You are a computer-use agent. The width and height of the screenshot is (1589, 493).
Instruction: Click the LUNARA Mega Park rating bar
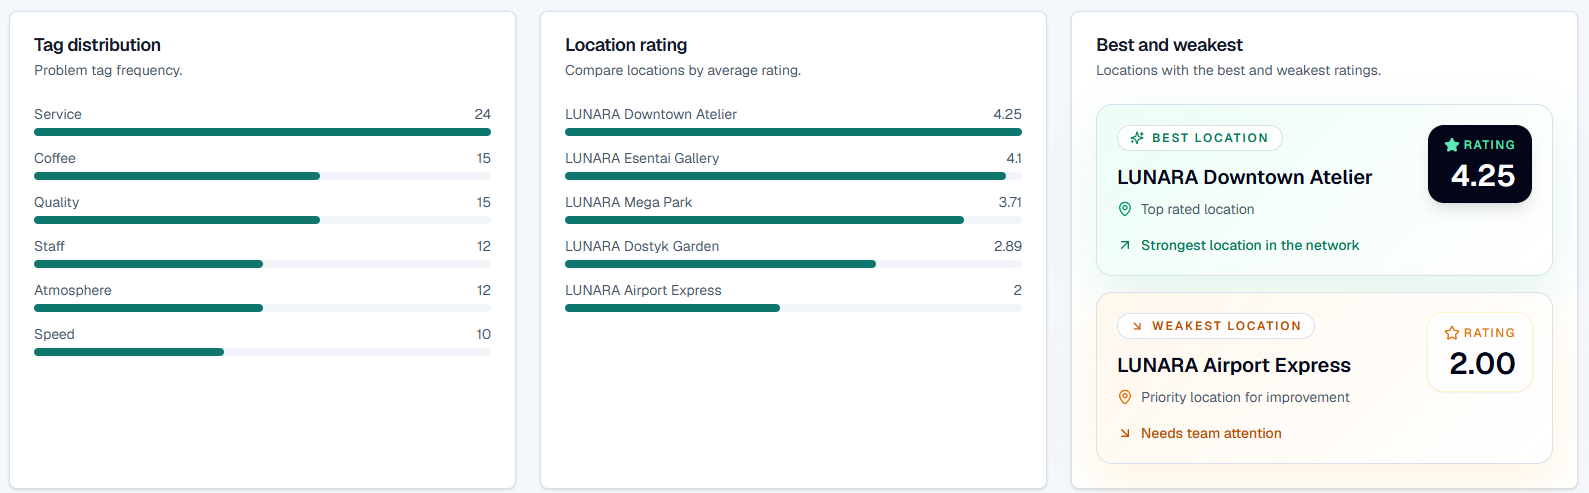click(x=793, y=220)
